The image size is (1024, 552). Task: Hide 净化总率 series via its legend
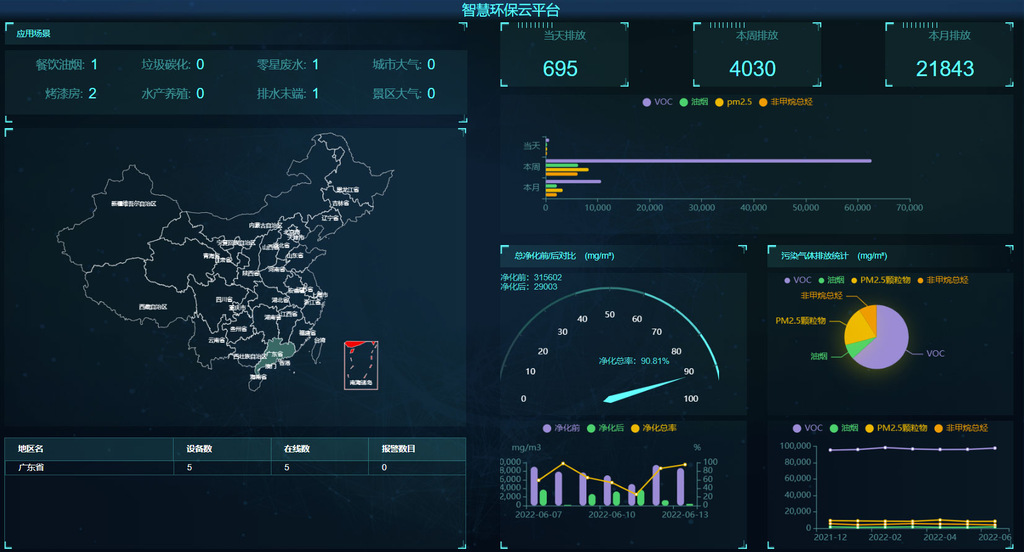(x=658, y=428)
